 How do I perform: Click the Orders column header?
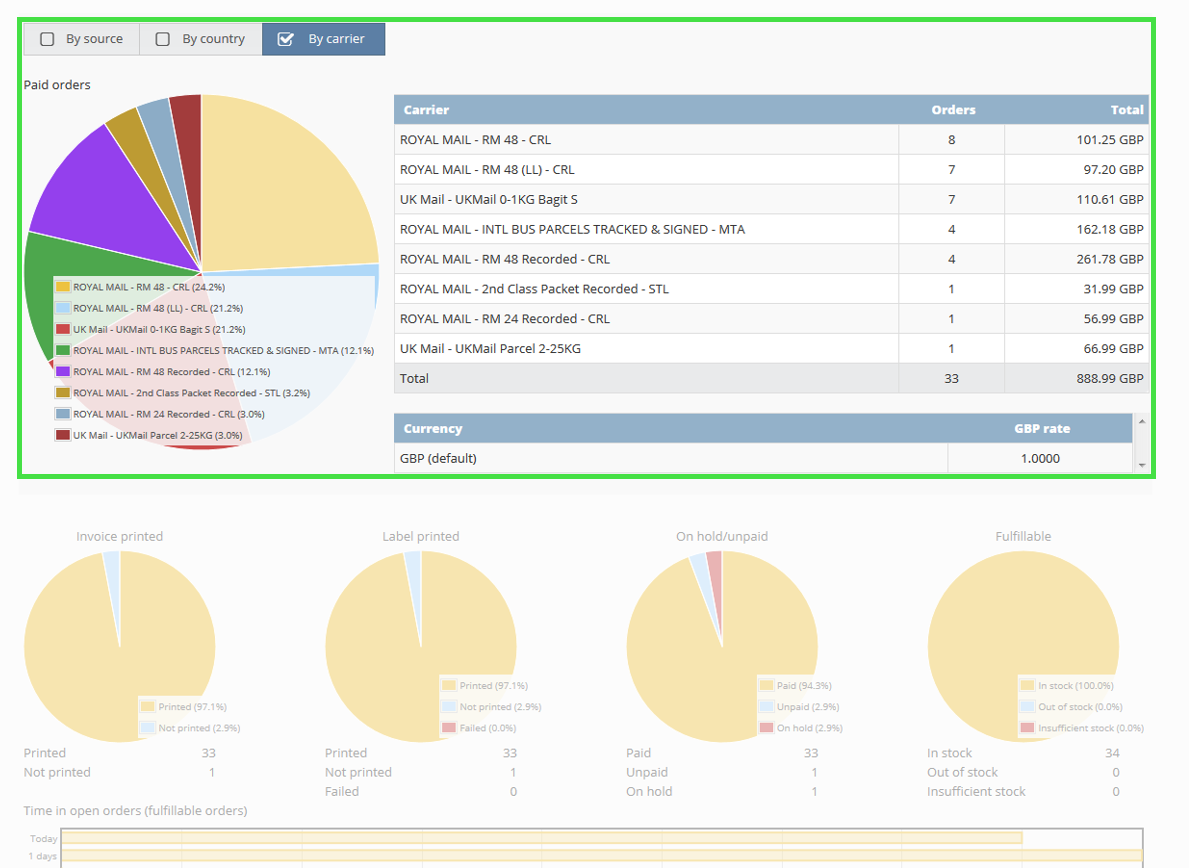coord(953,110)
